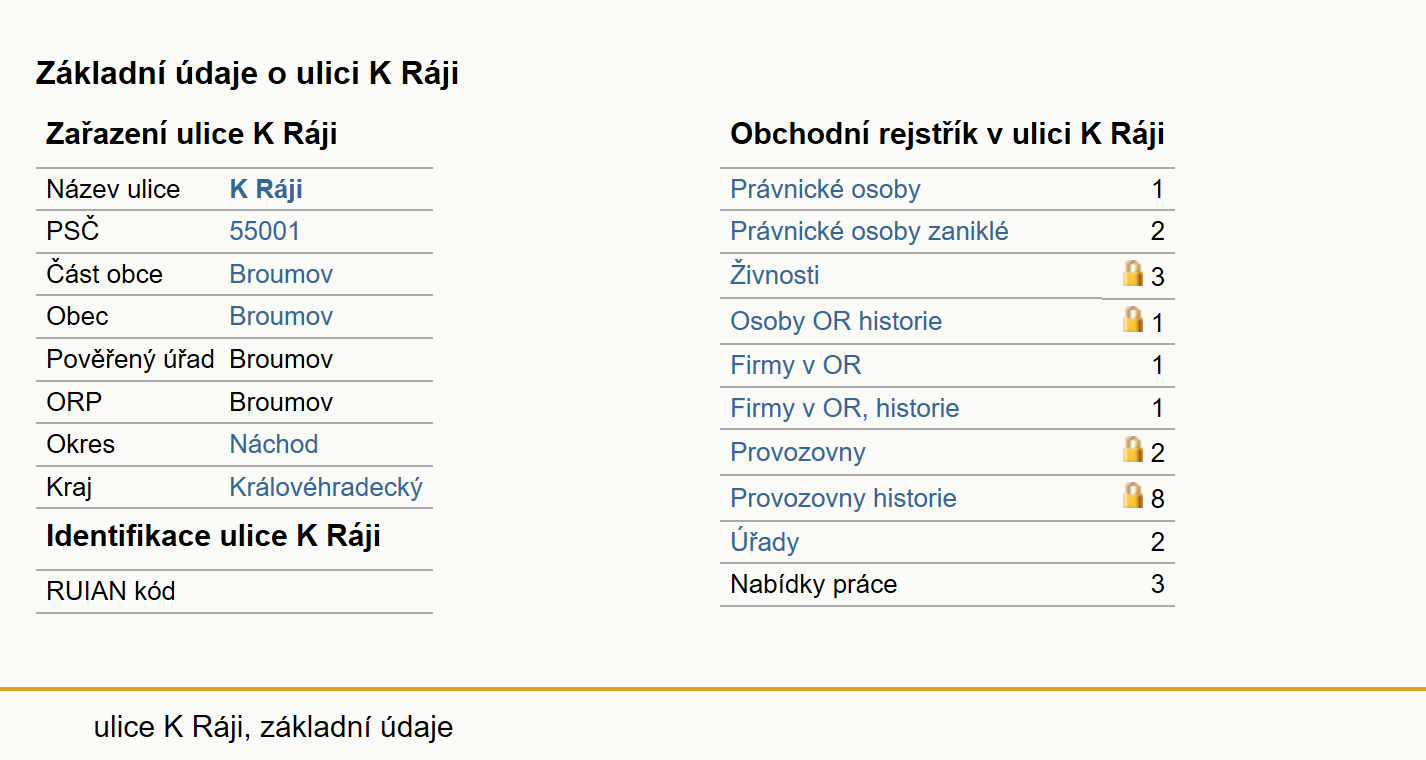Open the Úřady link
The height and width of the screenshot is (760, 1426).
(x=765, y=542)
